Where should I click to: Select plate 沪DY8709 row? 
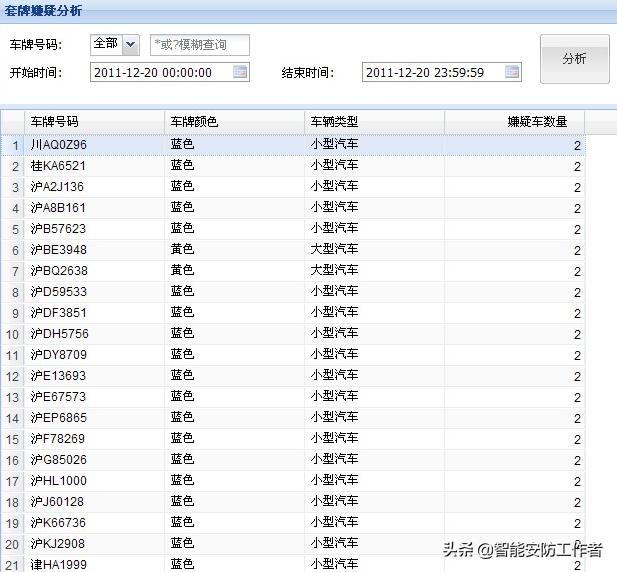293,355
